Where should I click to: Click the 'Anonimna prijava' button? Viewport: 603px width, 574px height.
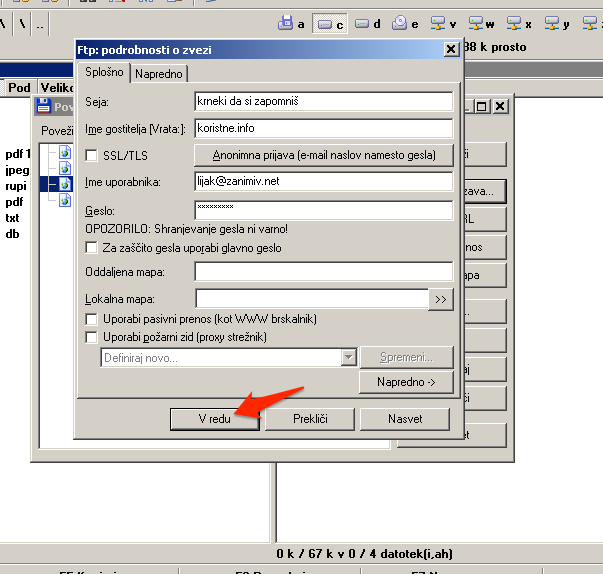[323, 155]
